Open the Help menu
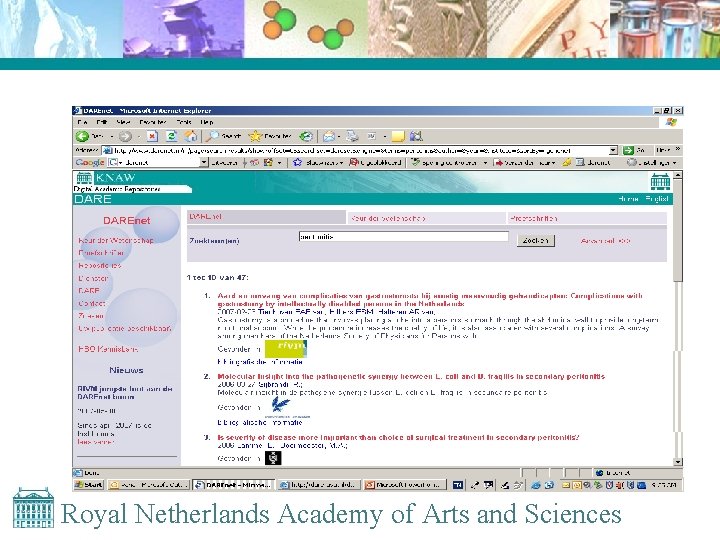The width and height of the screenshot is (720, 540). pyautogui.click(x=207, y=122)
